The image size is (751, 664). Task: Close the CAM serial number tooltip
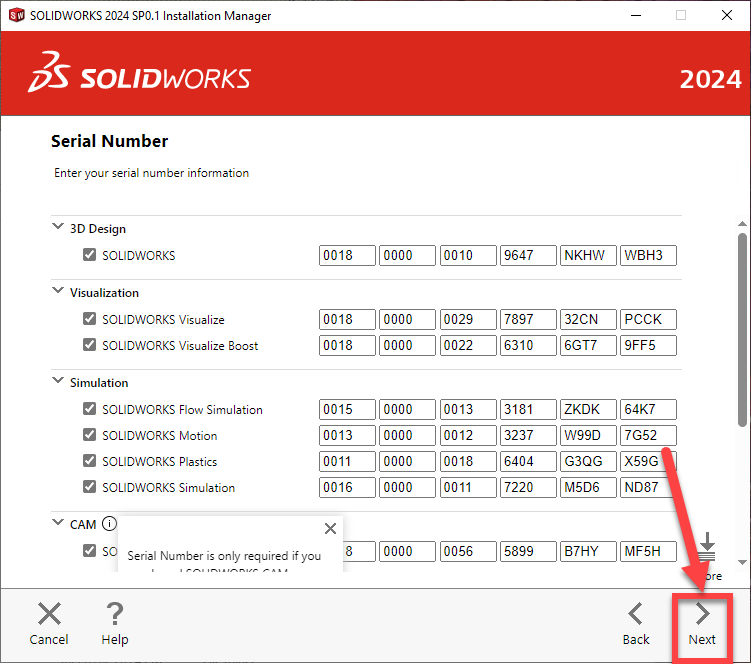click(330, 528)
